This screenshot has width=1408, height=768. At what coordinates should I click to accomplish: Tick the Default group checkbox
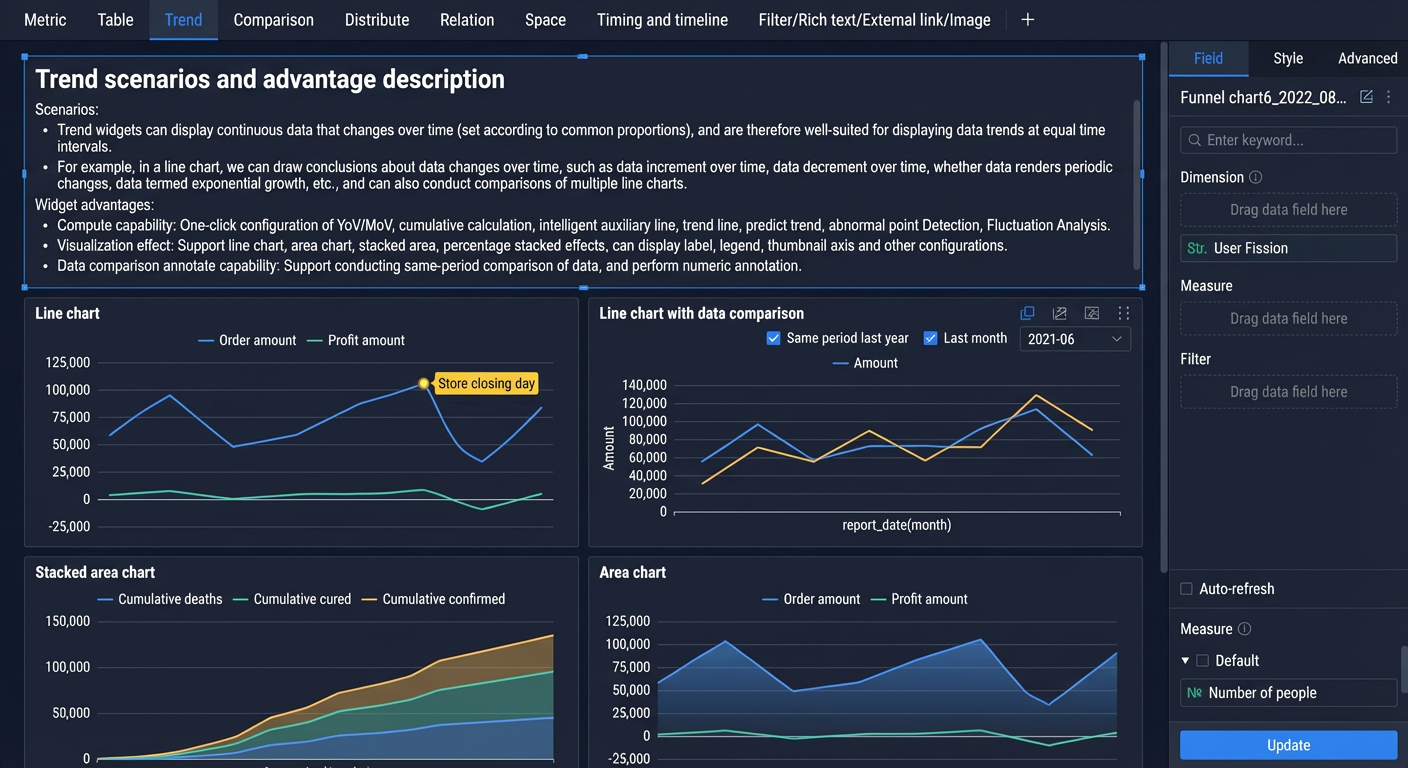(1203, 661)
